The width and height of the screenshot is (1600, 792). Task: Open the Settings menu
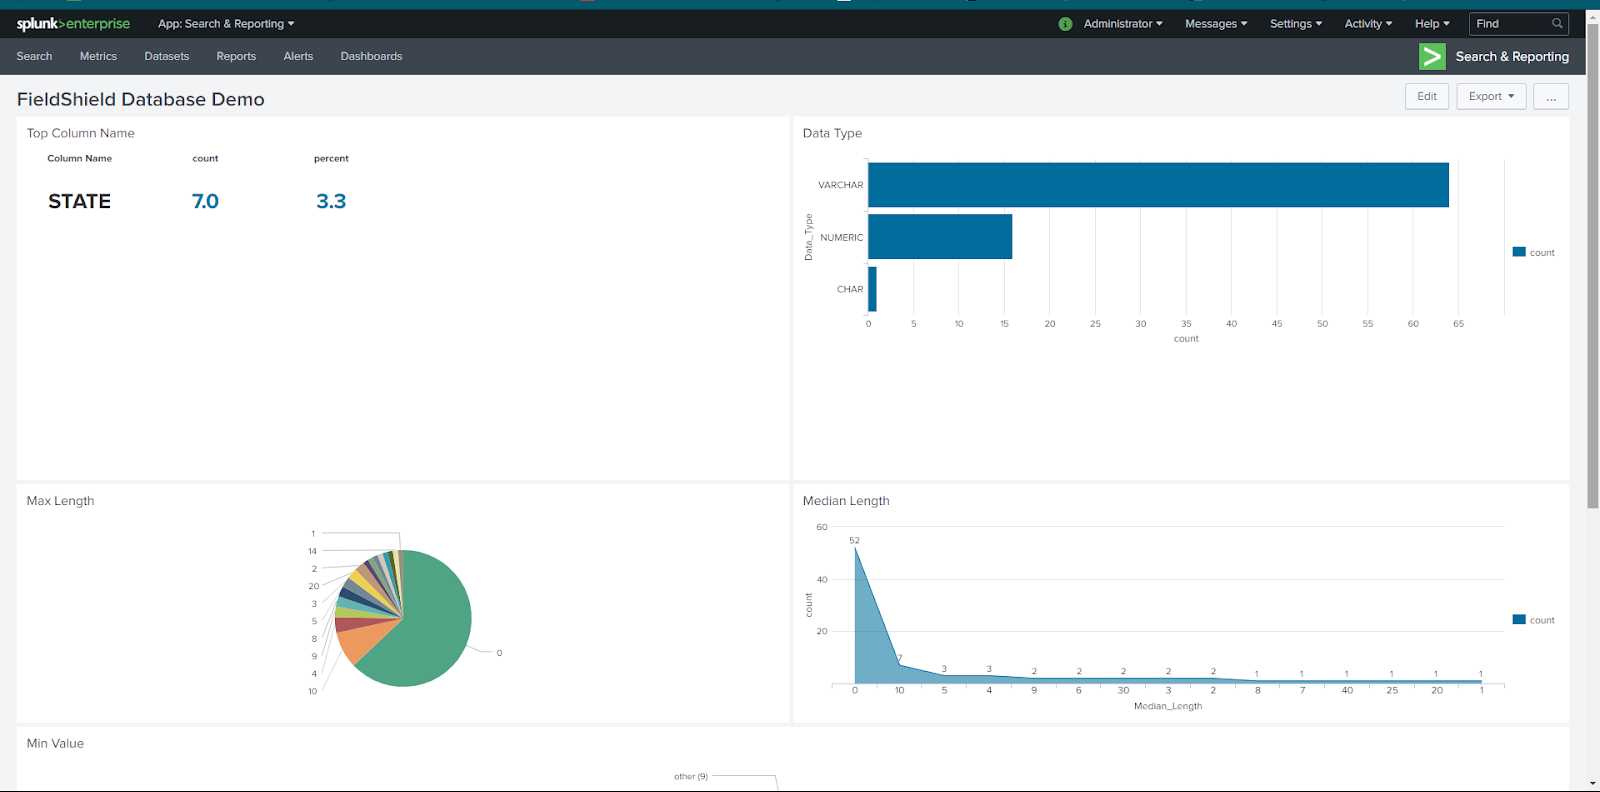(x=1296, y=24)
